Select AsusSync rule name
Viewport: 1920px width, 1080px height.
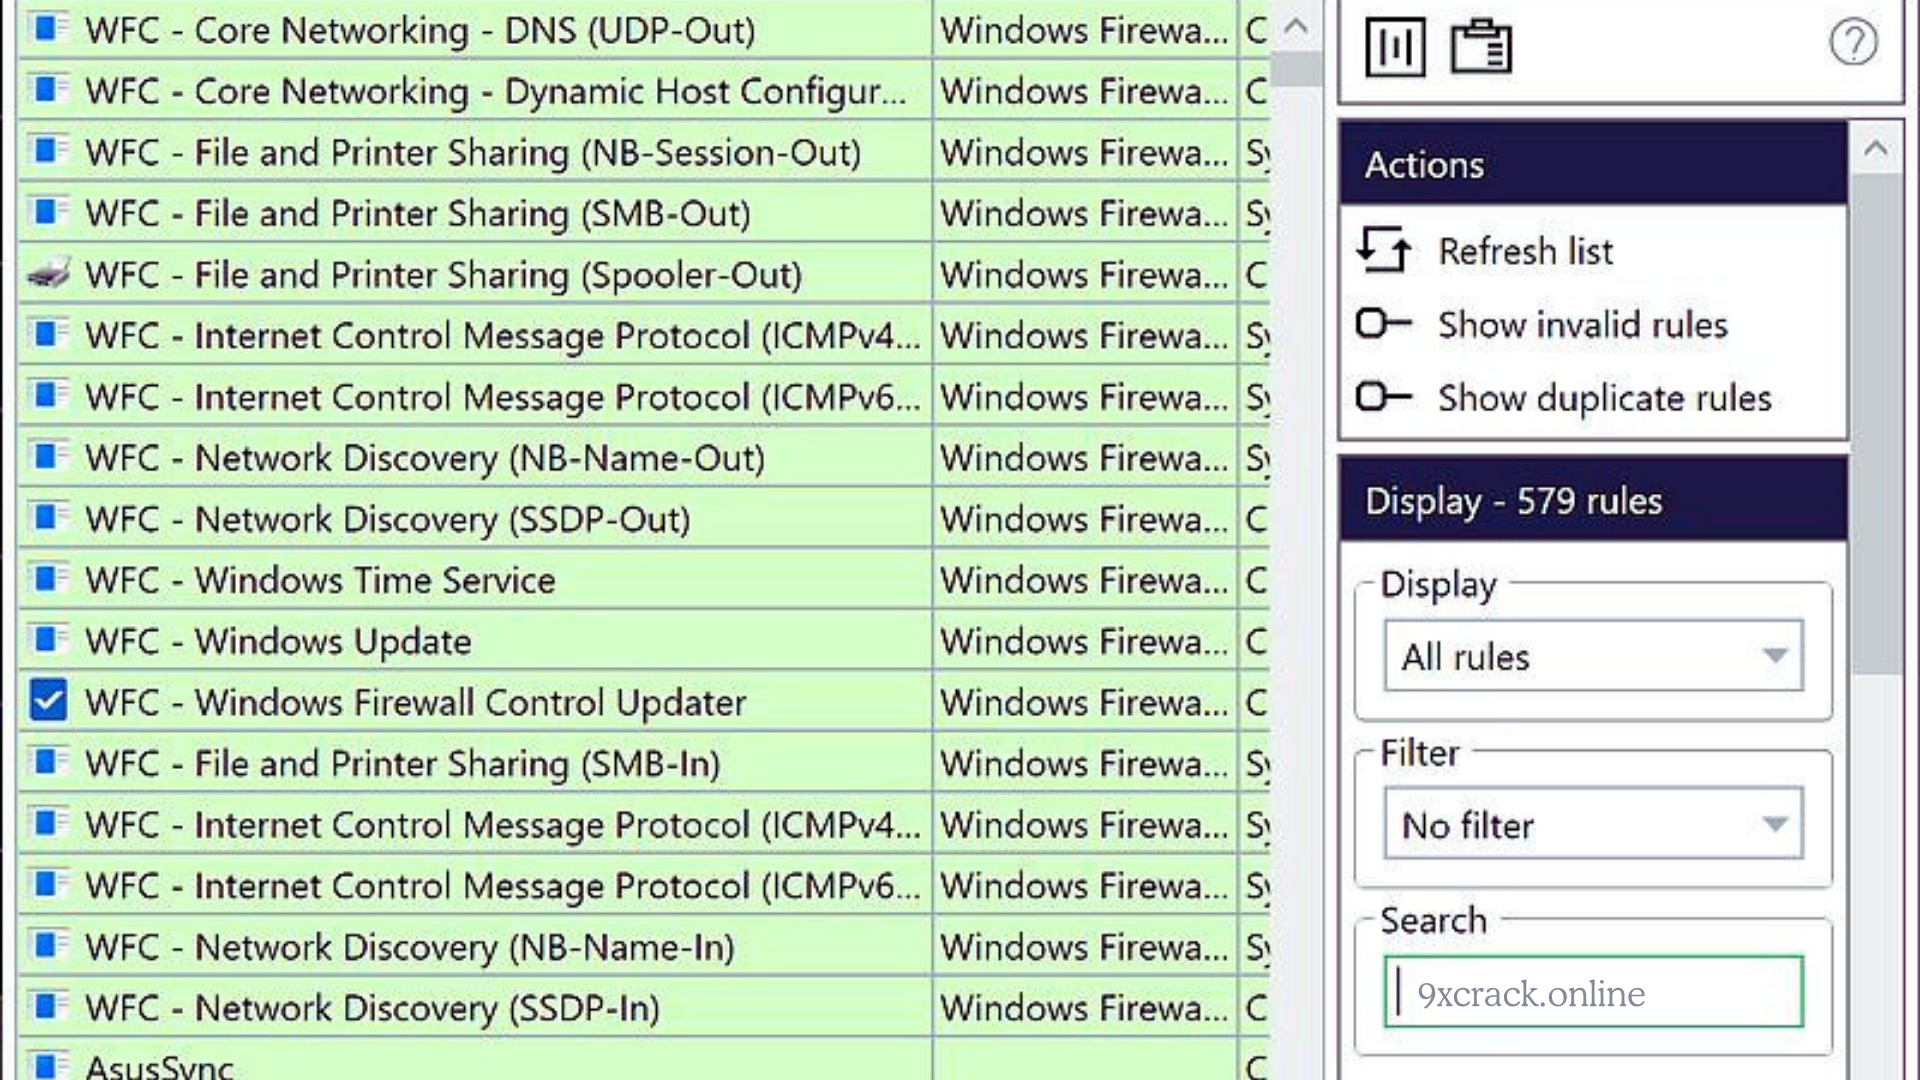(159, 1066)
